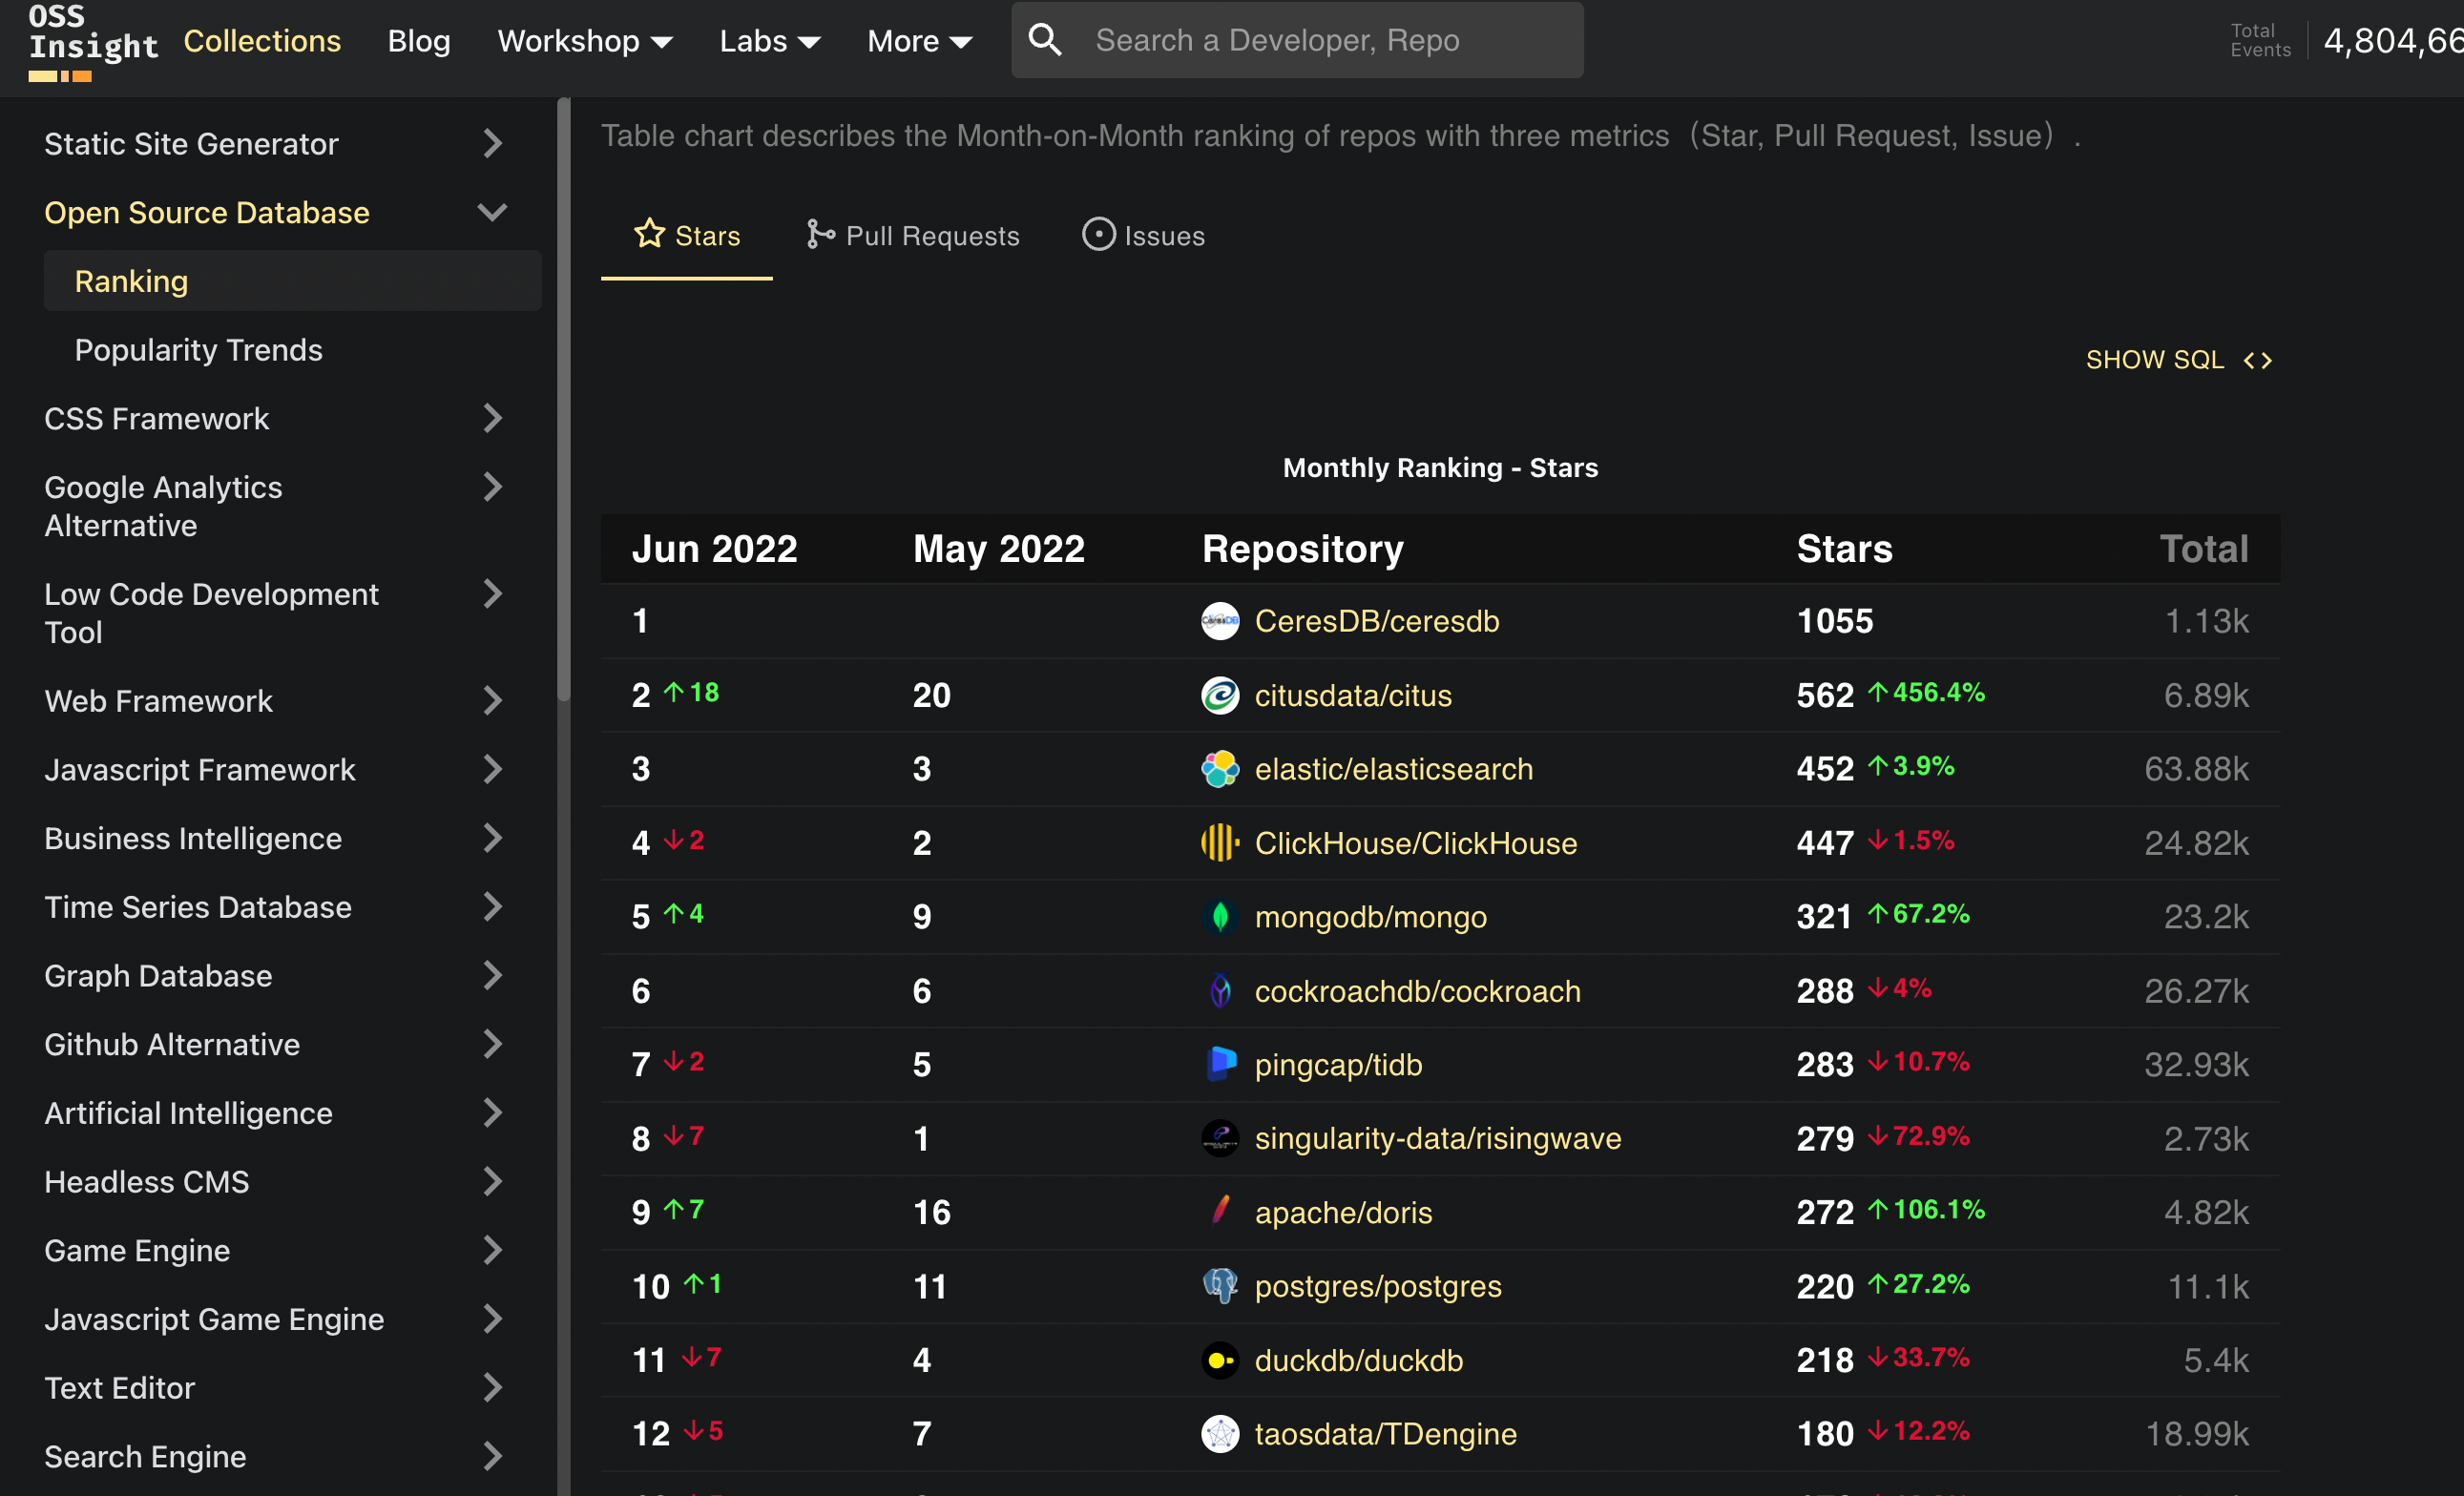The width and height of the screenshot is (2464, 1496).
Task: Open the More dropdown menu
Action: point(920,41)
